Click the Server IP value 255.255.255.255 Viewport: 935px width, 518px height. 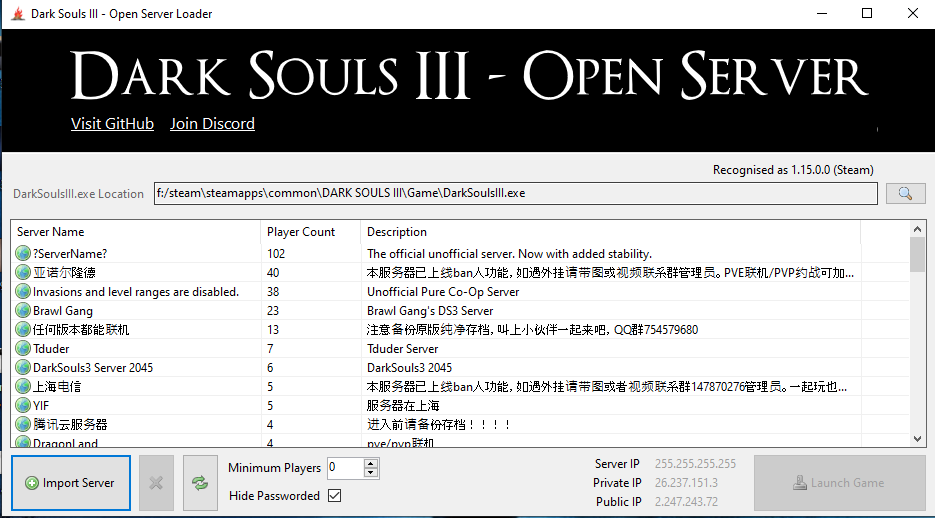click(x=695, y=464)
